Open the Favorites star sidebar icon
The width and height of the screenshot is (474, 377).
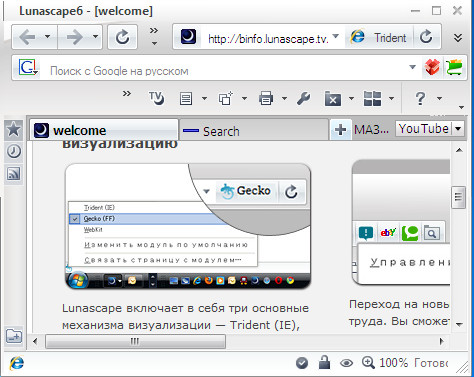pyautogui.click(x=14, y=129)
